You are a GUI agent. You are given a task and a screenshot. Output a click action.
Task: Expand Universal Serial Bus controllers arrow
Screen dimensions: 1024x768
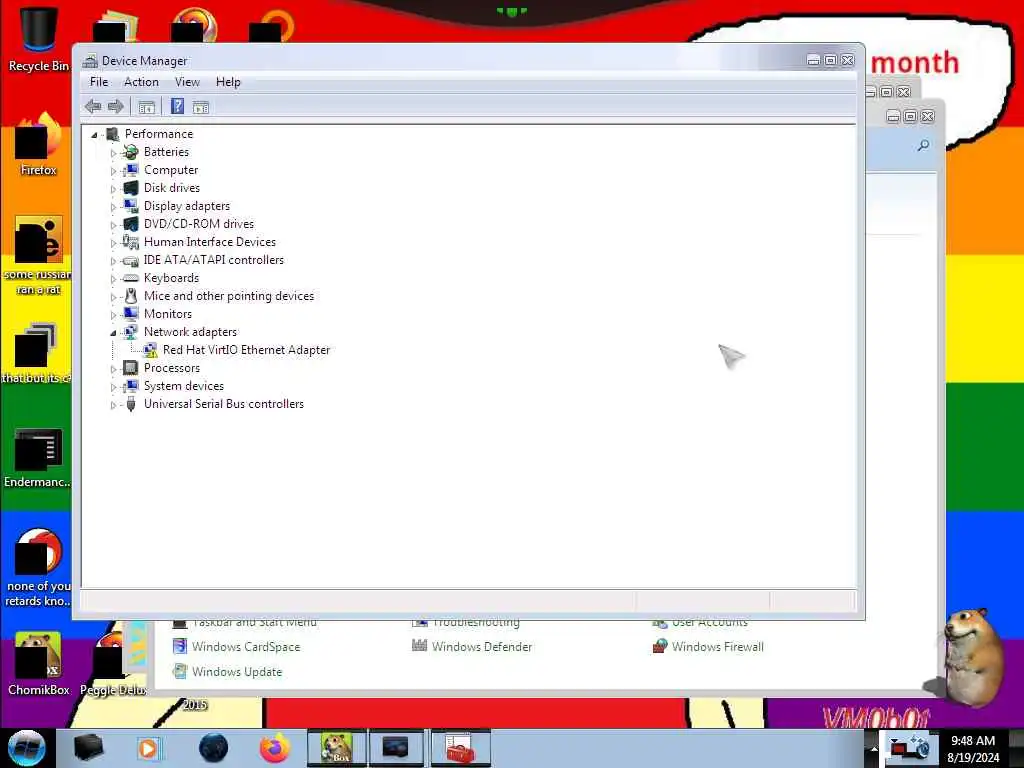coord(113,405)
